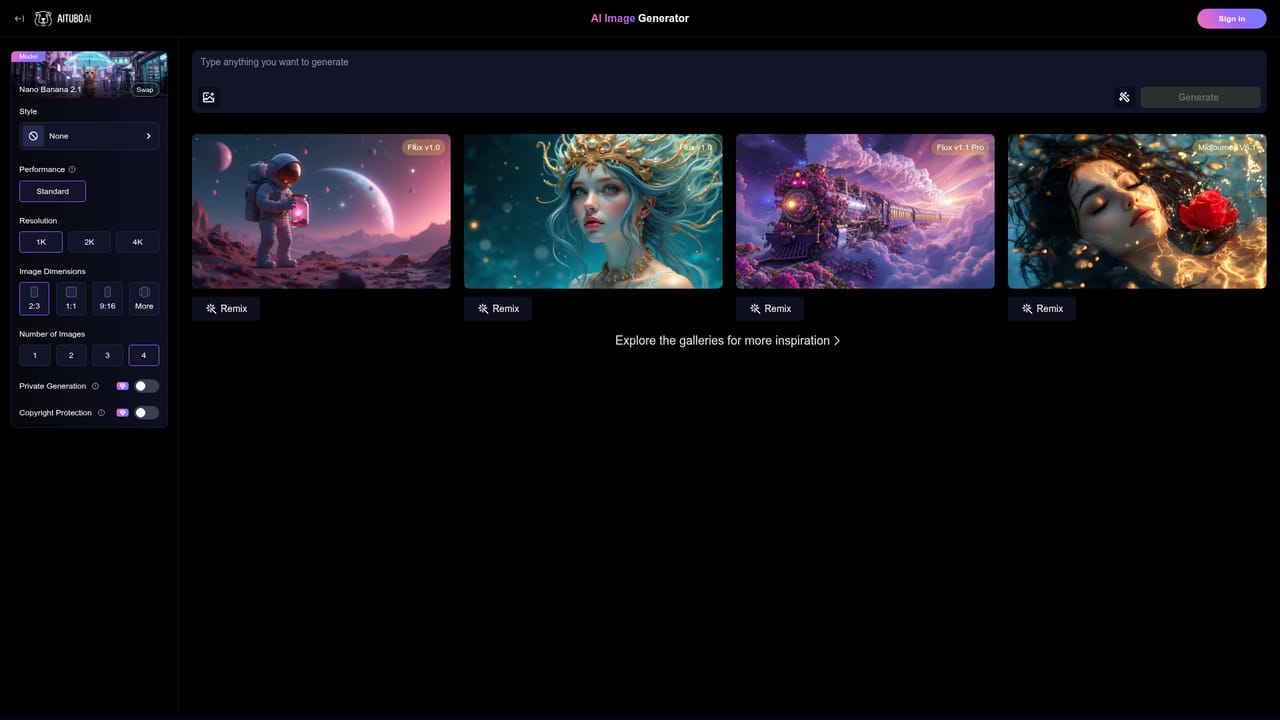Select 2K resolution

point(89,242)
